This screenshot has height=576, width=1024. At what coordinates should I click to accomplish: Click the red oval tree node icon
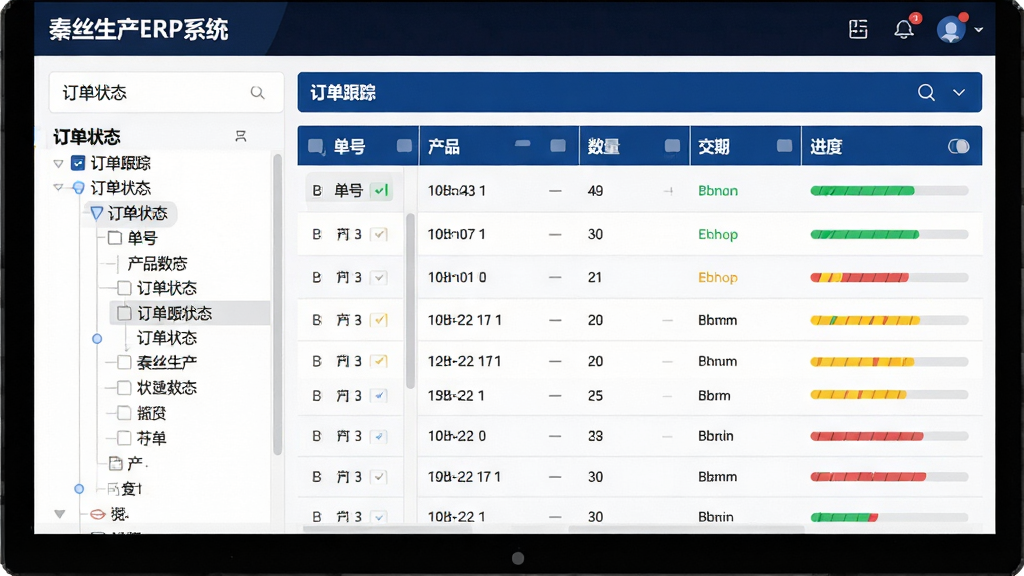click(98, 515)
